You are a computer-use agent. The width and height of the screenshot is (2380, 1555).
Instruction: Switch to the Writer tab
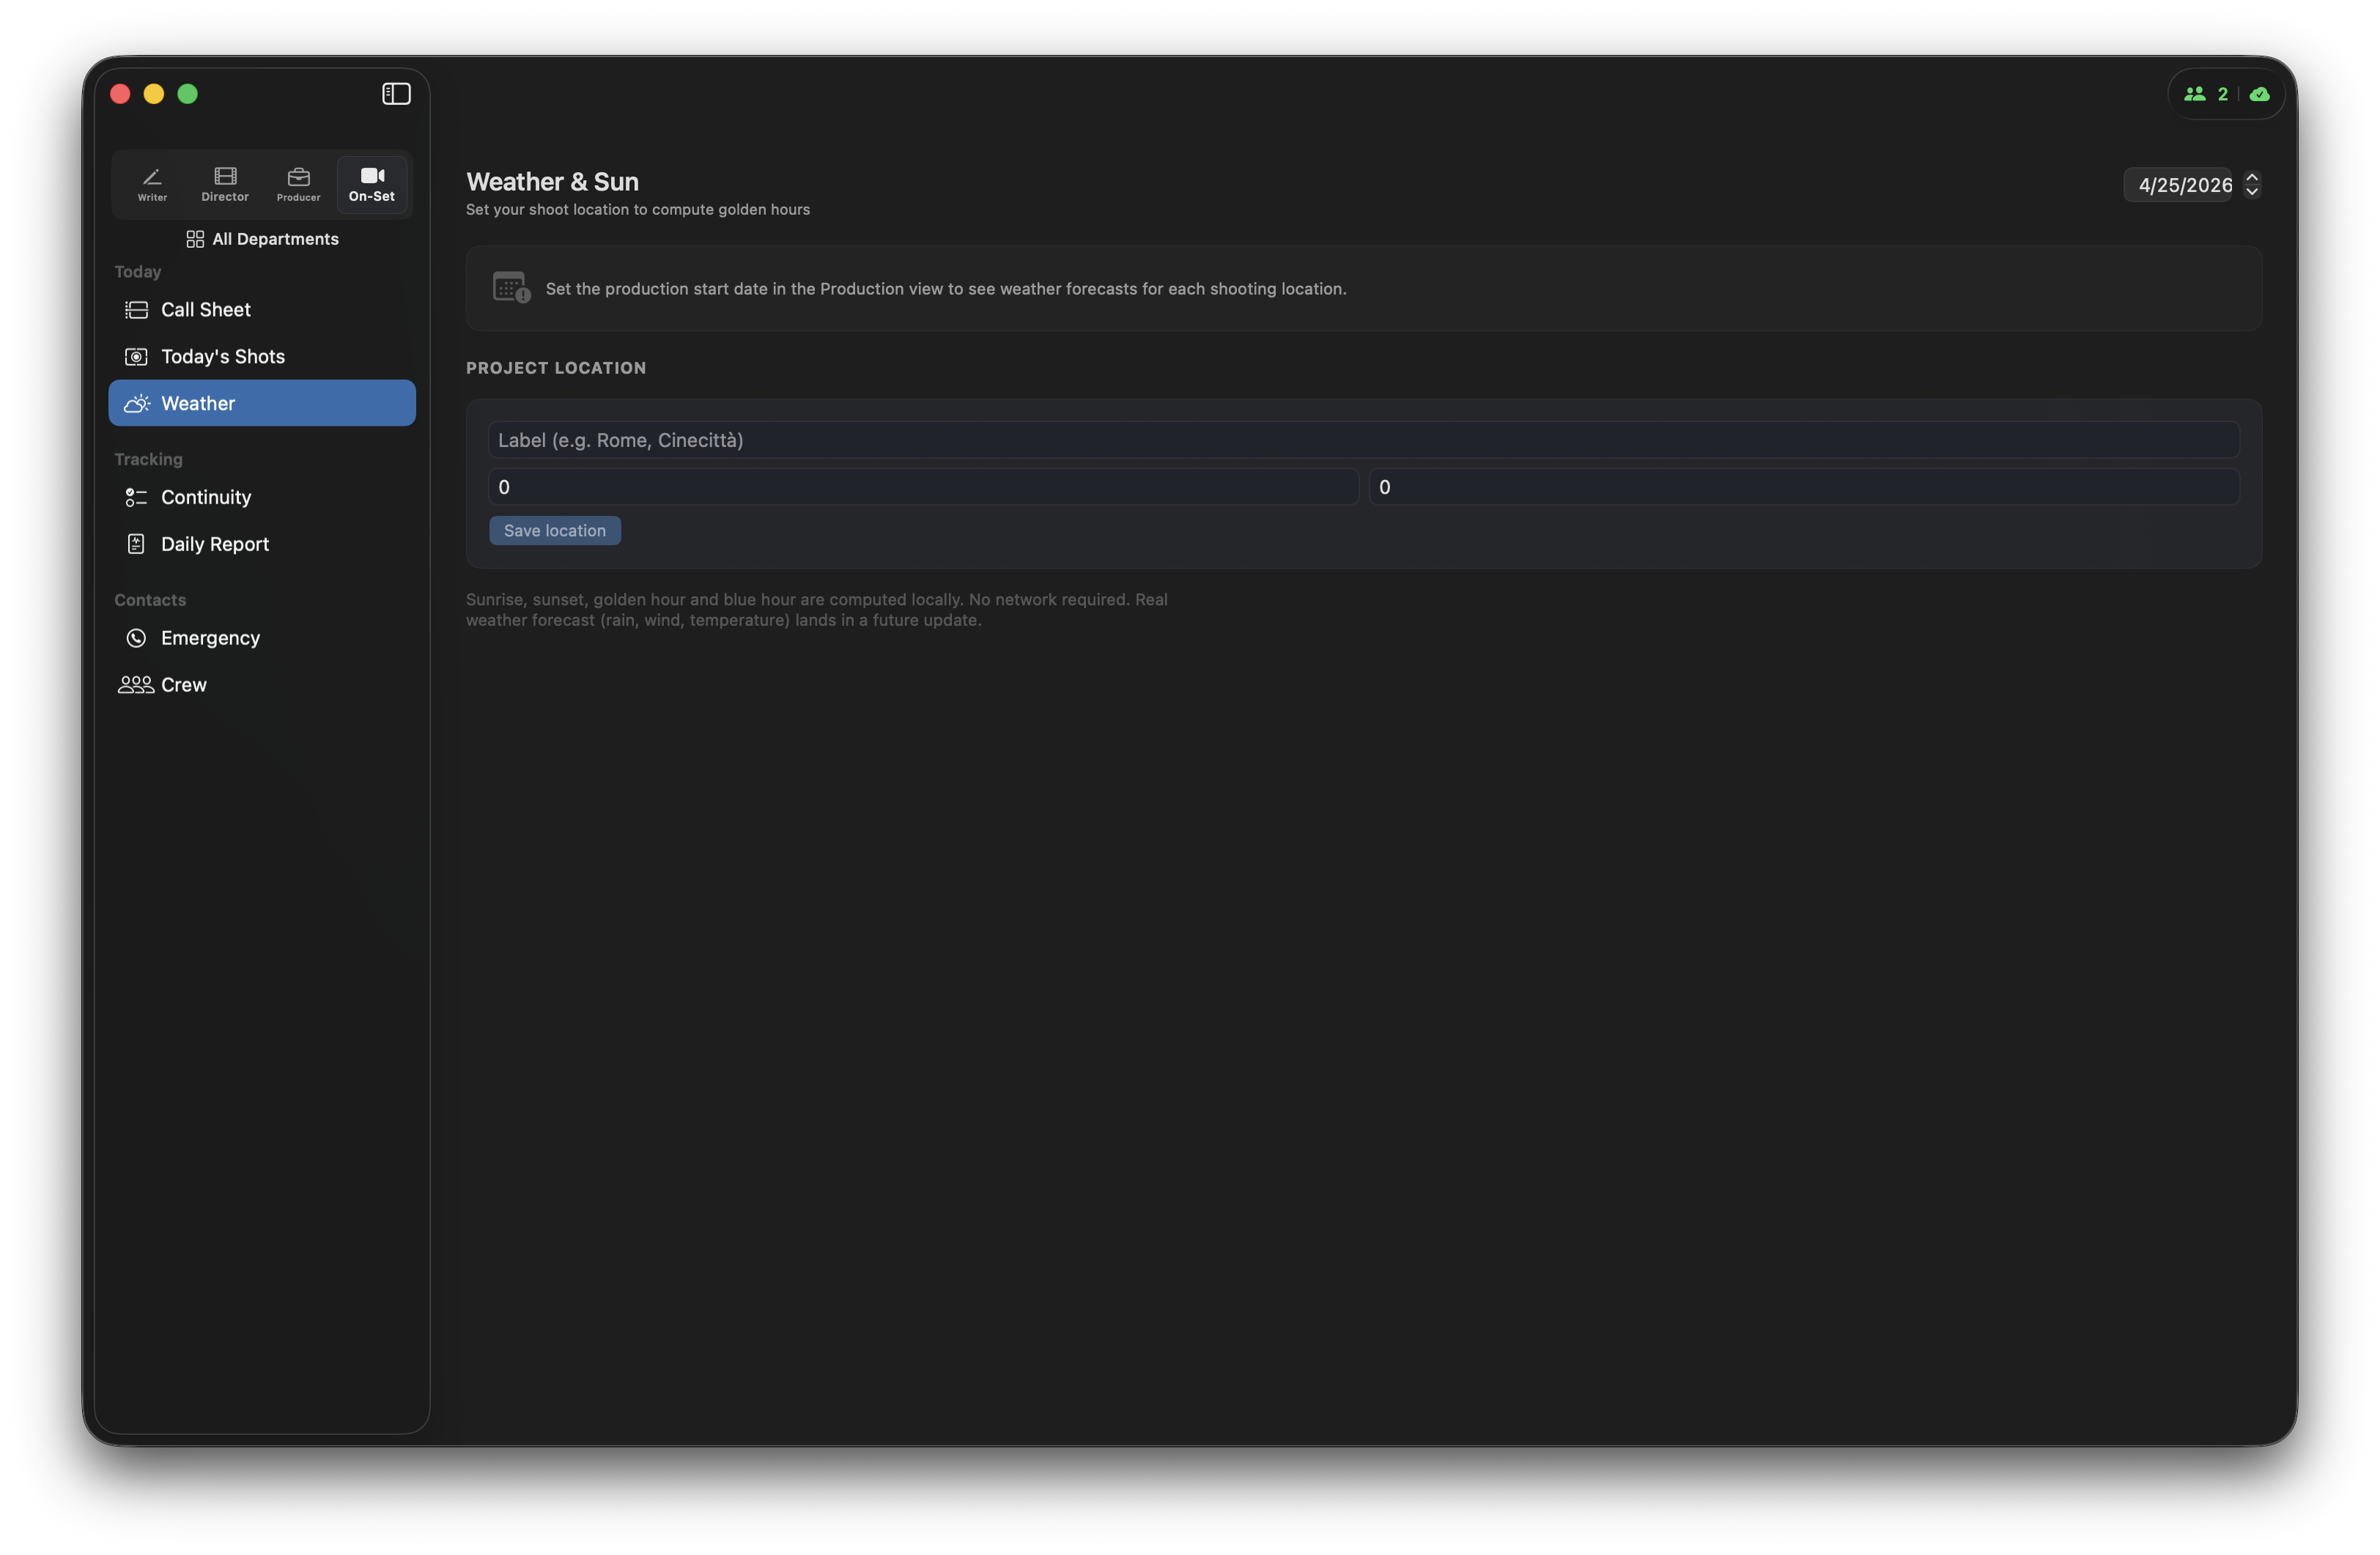152,184
